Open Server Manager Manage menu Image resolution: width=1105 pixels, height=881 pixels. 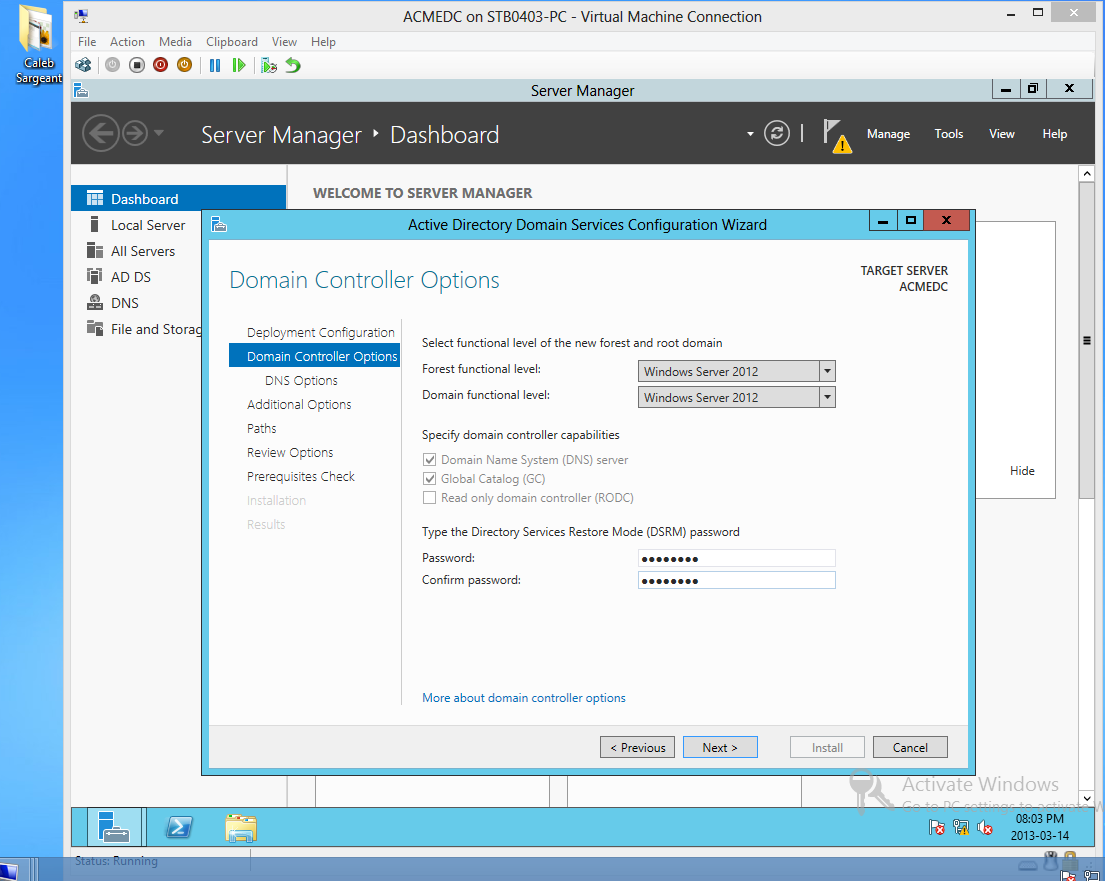tap(888, 134)
